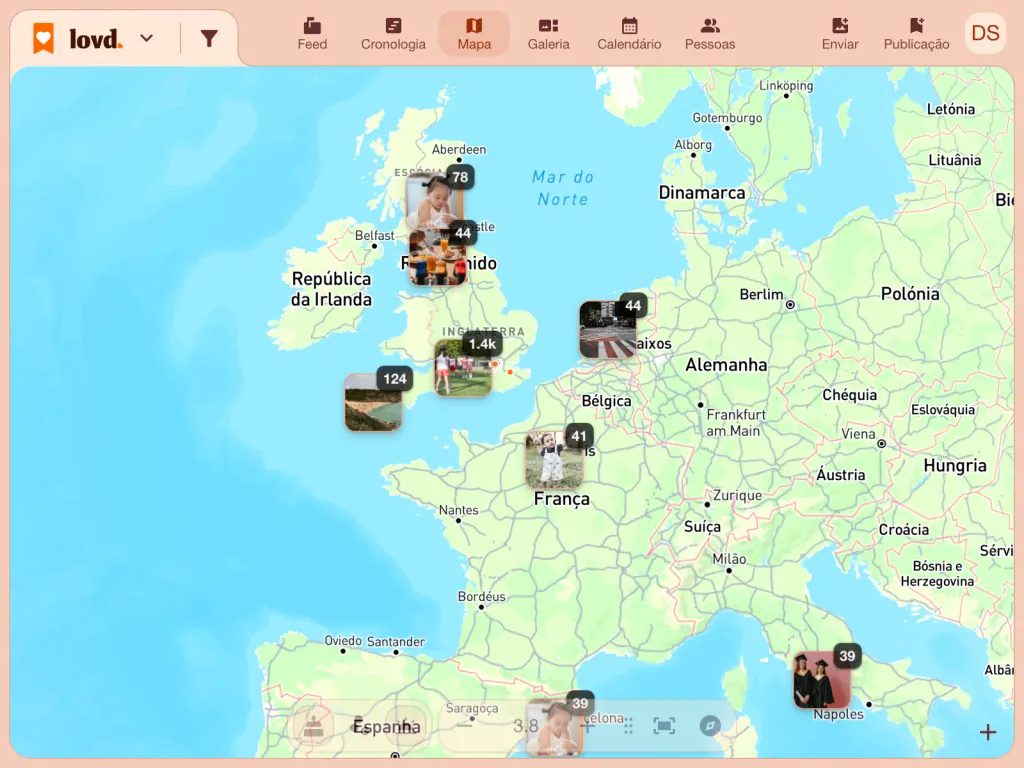Open the Scotland cluster with 78 photos
This screenshot has width=1024, height=768.
[x=435, y=201]
